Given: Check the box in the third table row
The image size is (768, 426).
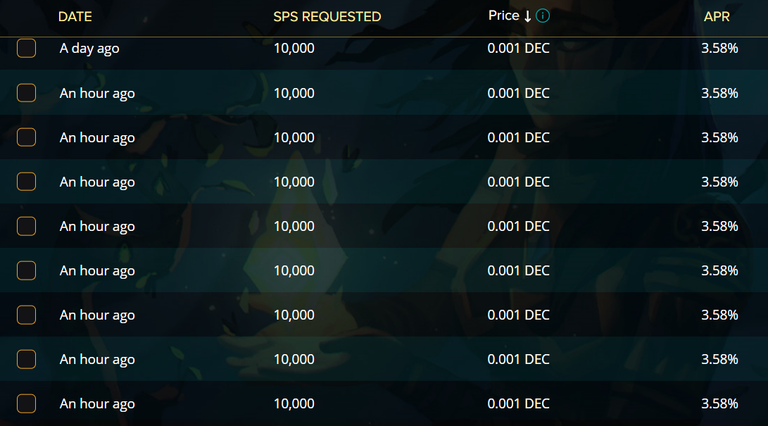Looking at the screenshot, I should (27, 137).
